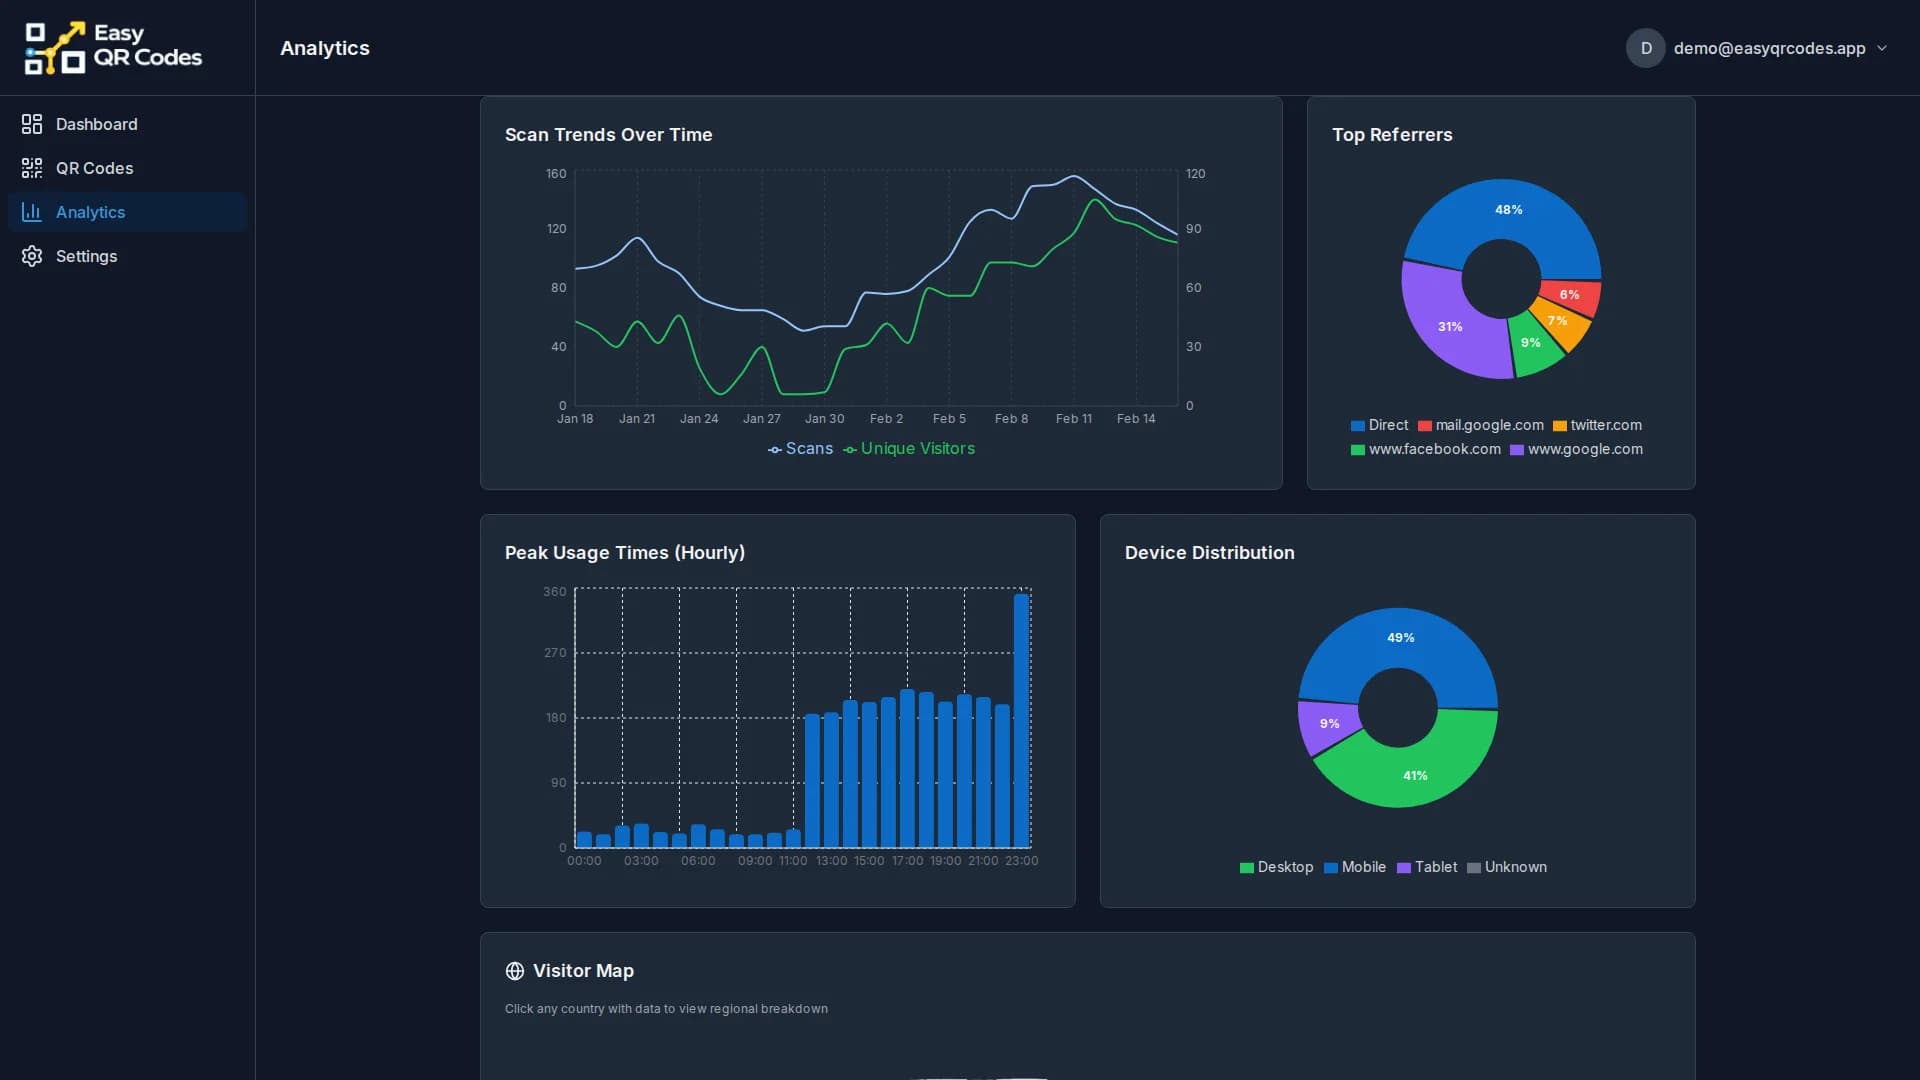Viewport: 1920px width, 1080px height.
Task: Click the Easy QR Codes logo
Action: (113, 47)
